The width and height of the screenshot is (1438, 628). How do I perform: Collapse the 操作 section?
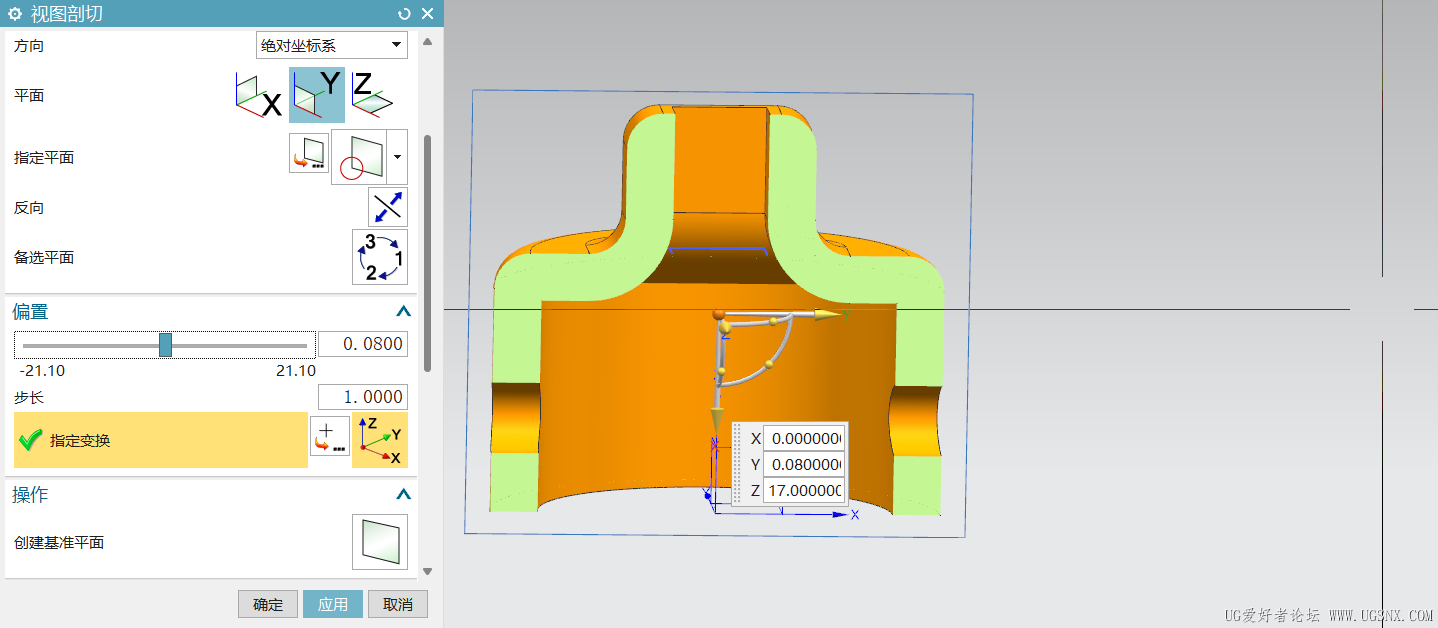[403, 495]
